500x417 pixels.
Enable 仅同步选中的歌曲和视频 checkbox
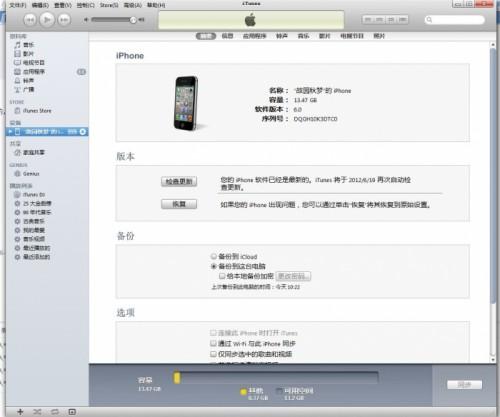click(213, 354)
